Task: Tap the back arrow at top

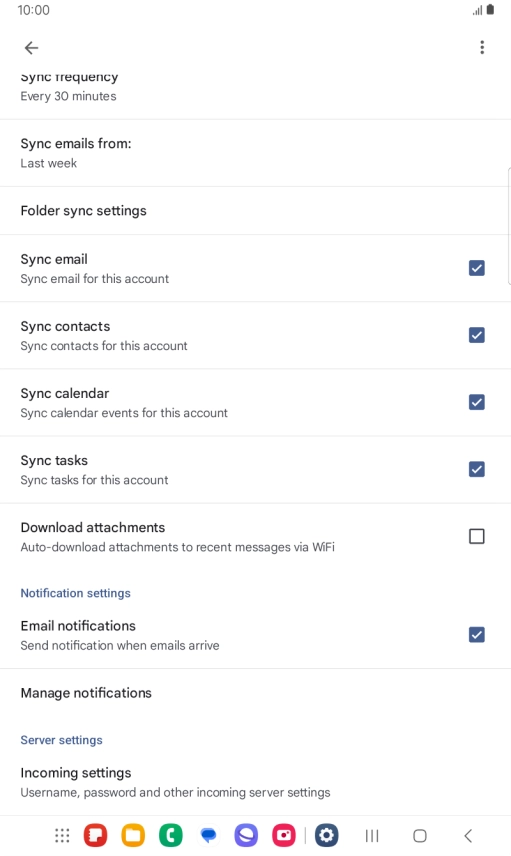Action: [32, 48]
